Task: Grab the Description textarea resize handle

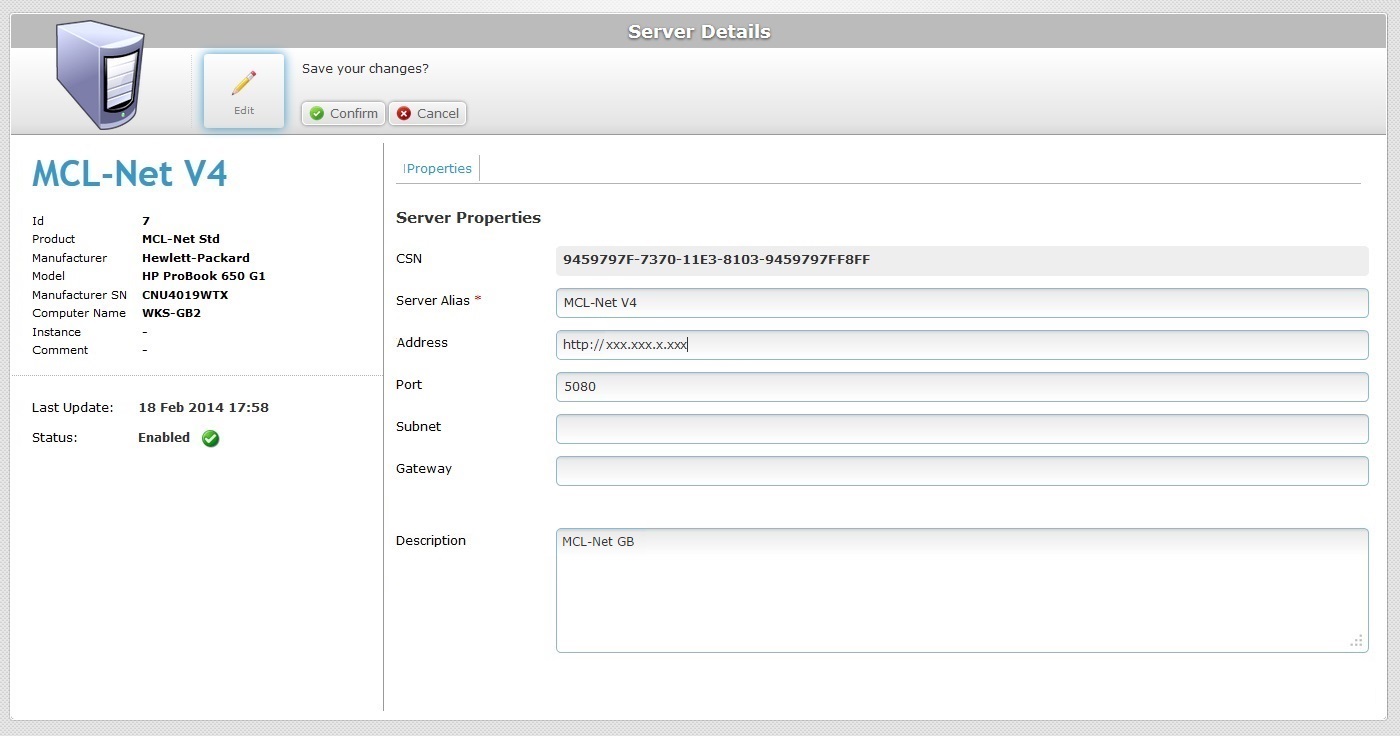Action: [1357, 641]
